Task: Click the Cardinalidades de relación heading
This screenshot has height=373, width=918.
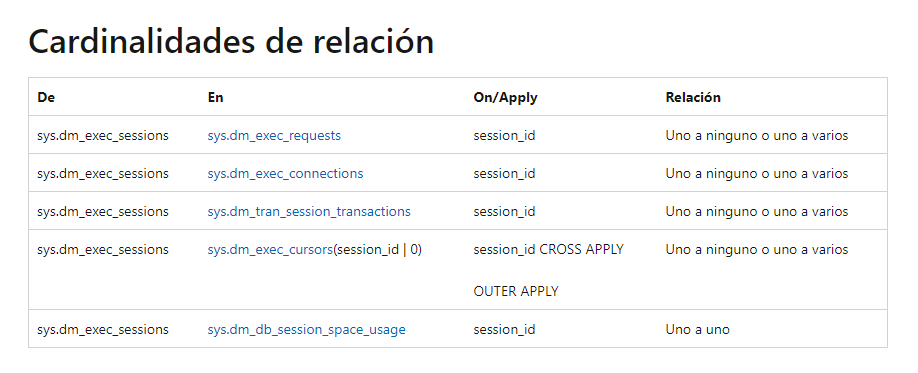Action: 231,42
